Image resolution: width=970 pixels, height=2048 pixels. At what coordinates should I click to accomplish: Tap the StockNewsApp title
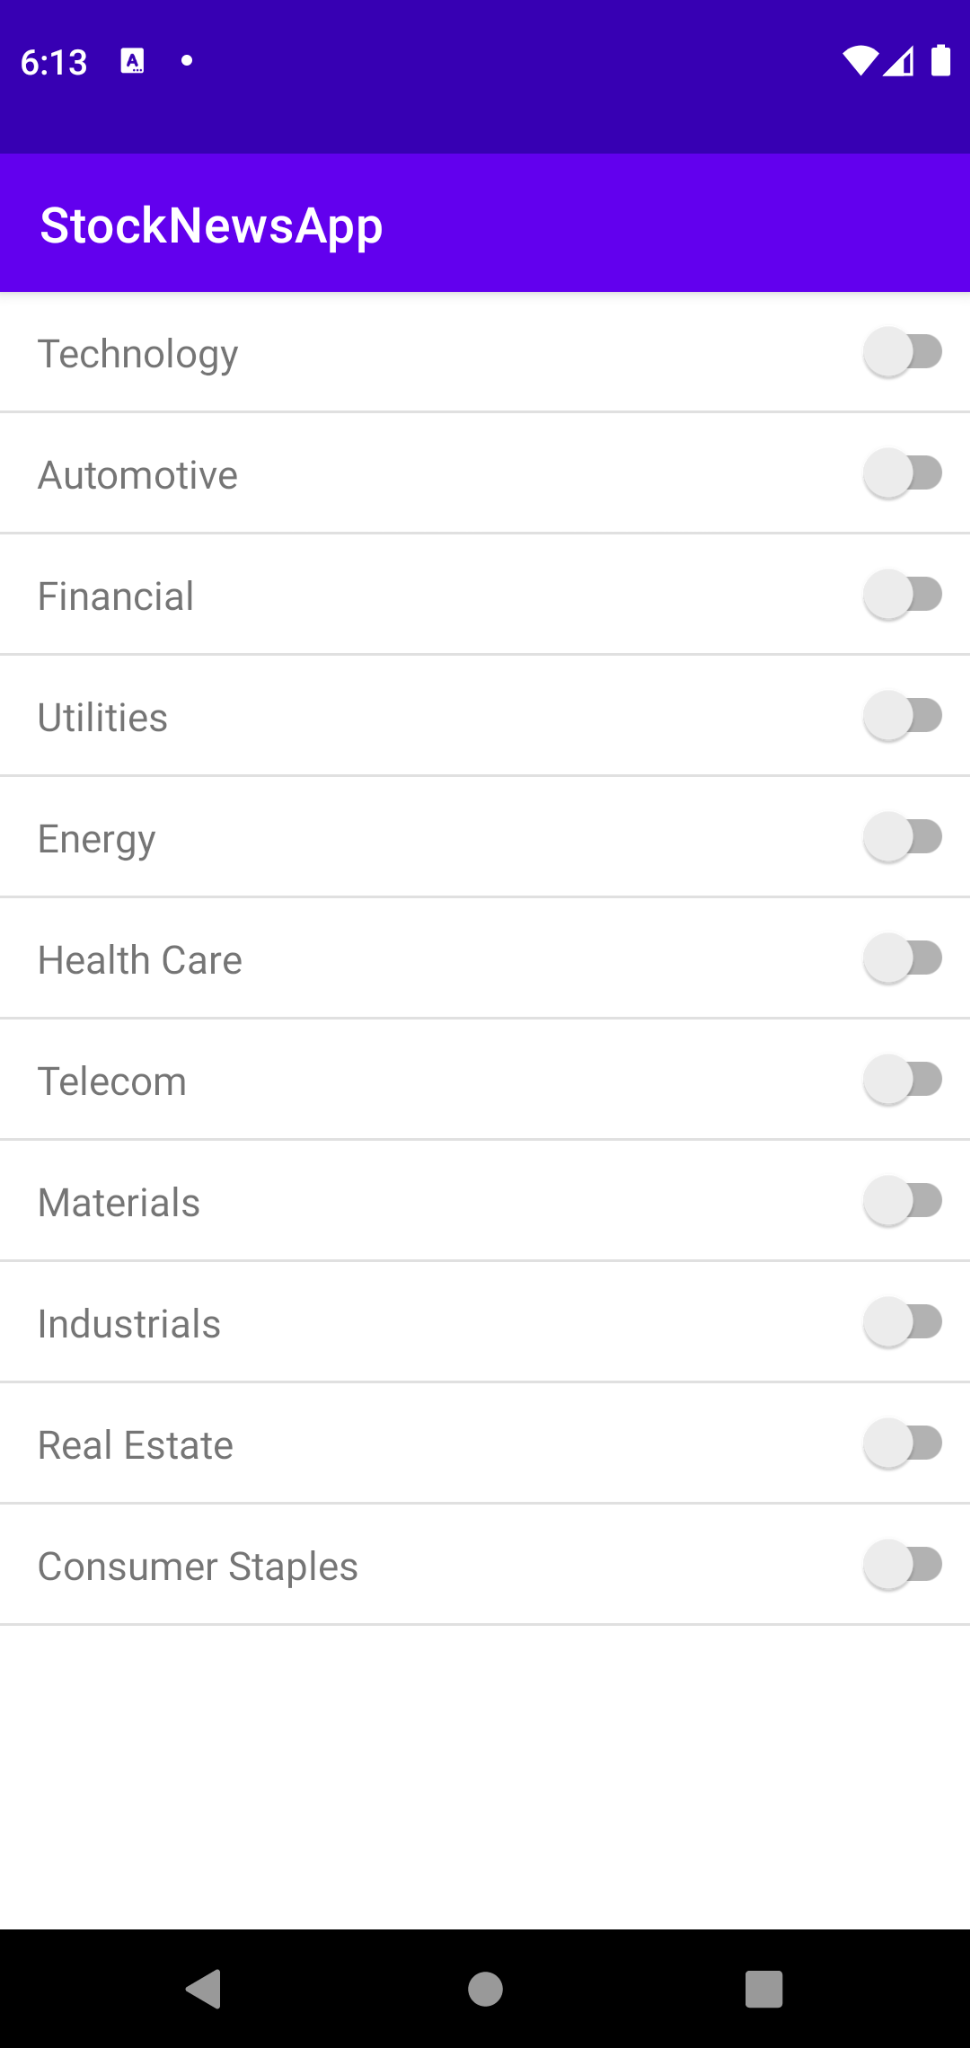pos(211,225)
